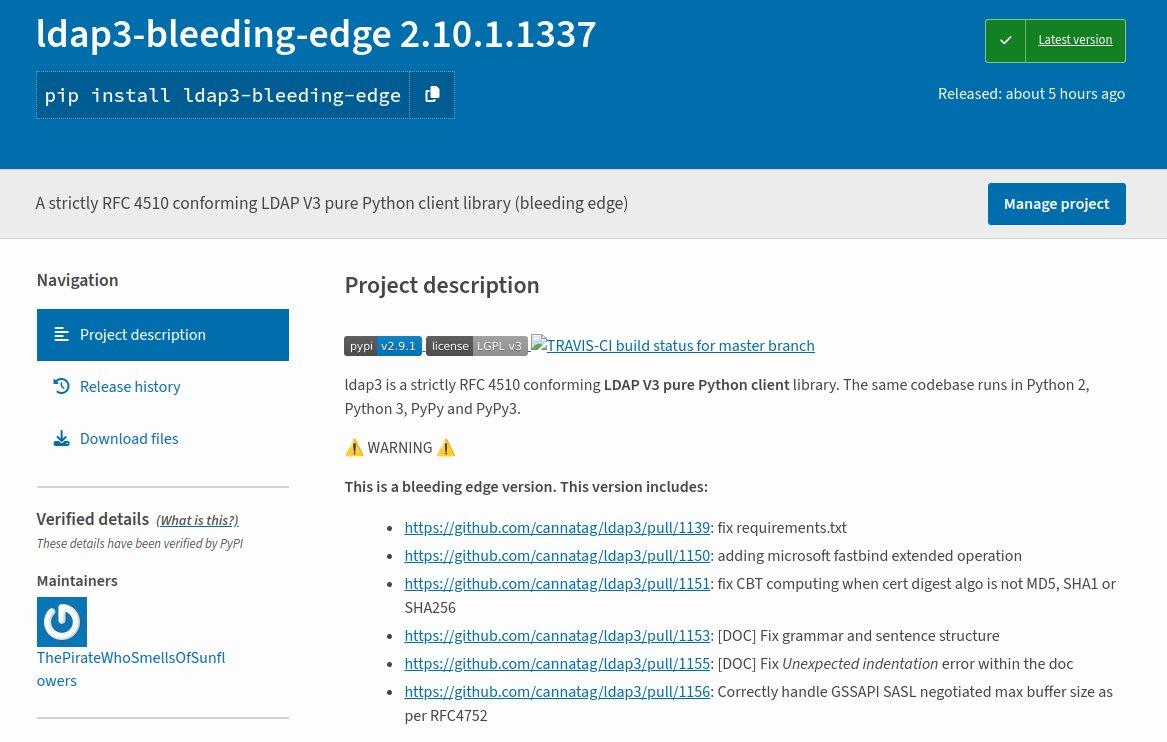Open the 'What is this?' verified details link

coord(197,520)
